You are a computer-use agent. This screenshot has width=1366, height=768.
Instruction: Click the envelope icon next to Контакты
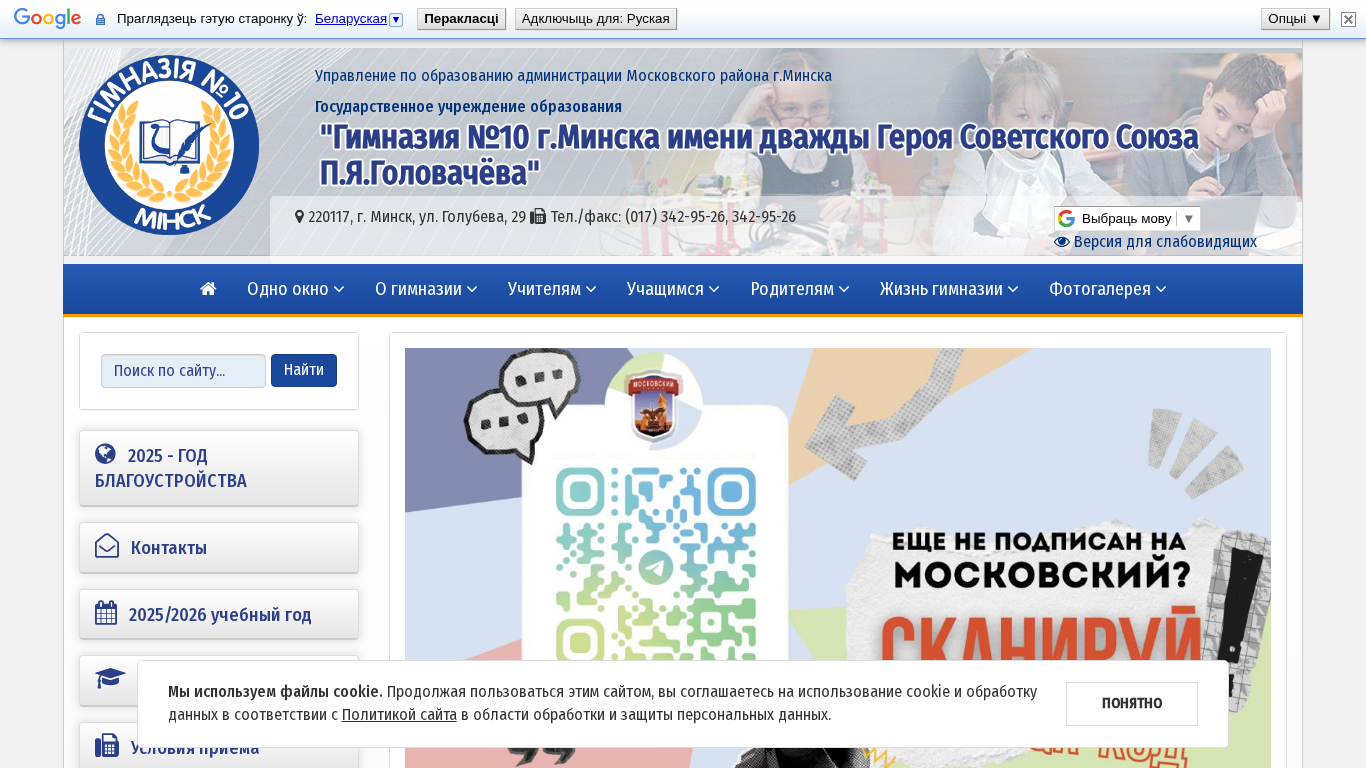click(x=107, y=546)
